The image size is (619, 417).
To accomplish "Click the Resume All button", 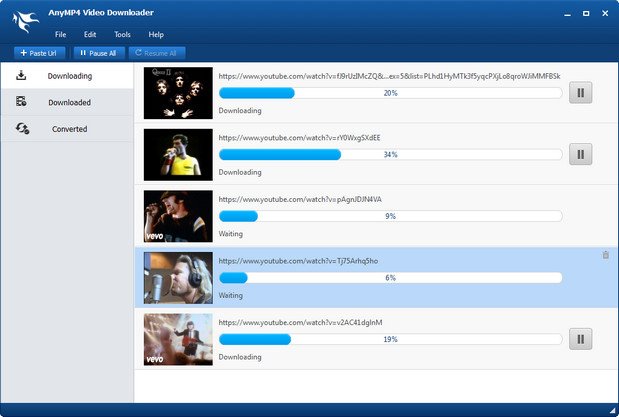I will [157, 53].
